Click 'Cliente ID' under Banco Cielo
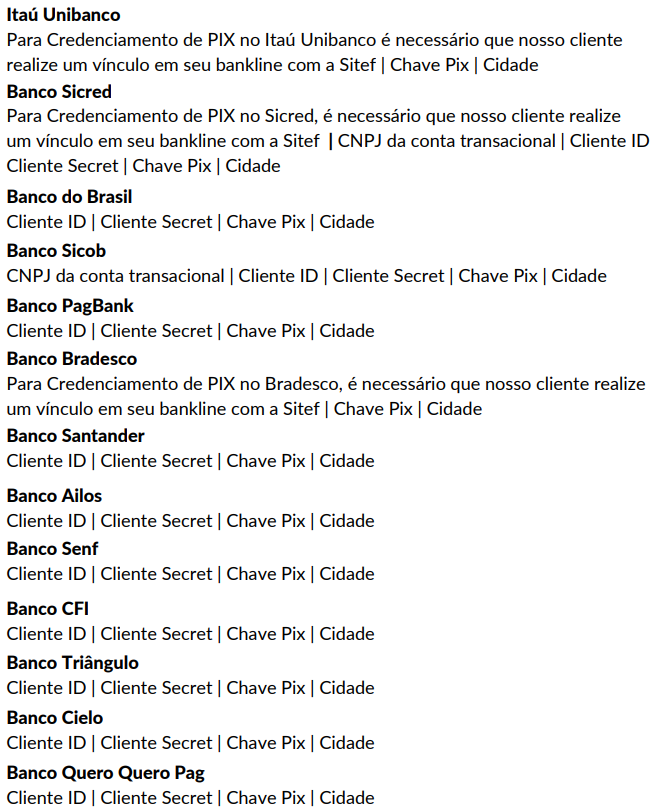 46,743
